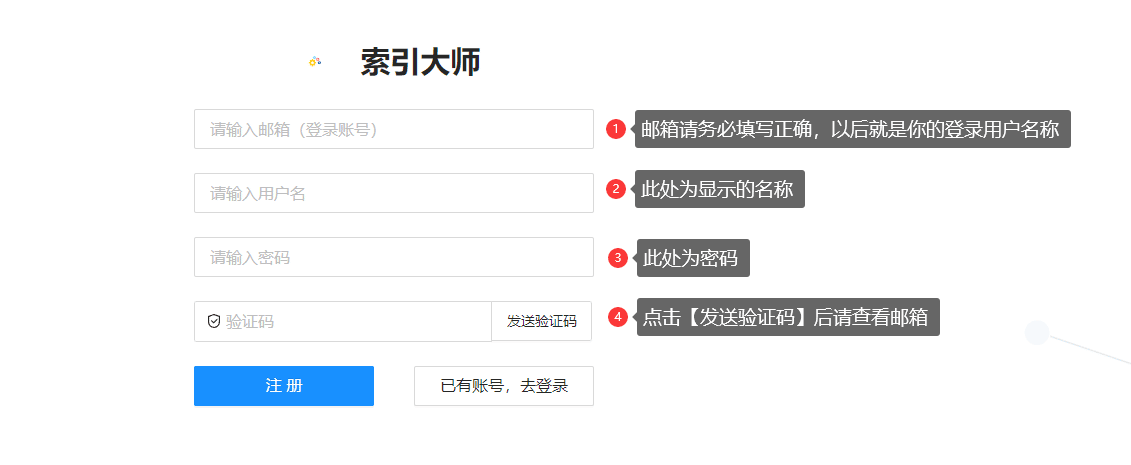Click the 发送验证码 button
This screenshot has width=1131, height=465.
(542, 321)
